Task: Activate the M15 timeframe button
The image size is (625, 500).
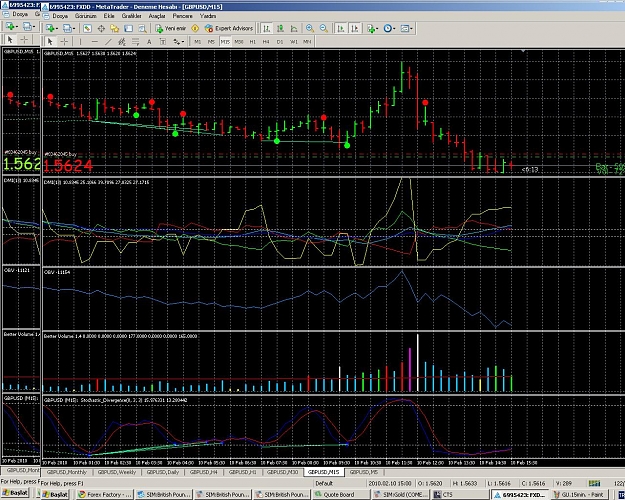Action: (225, 41)
